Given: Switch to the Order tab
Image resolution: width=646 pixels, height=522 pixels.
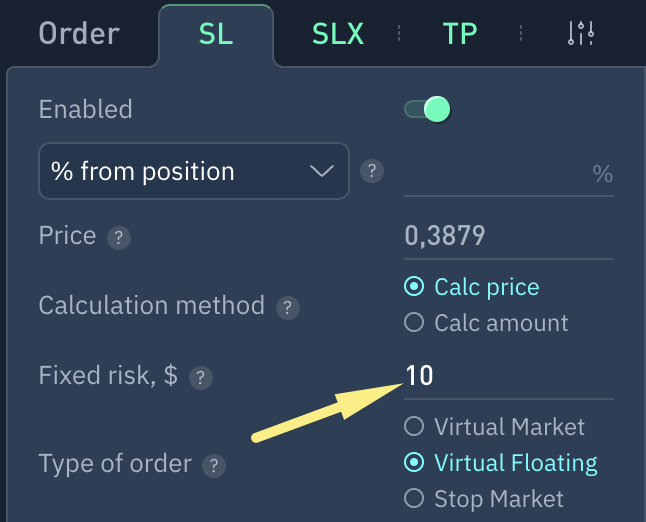Looking at the screenshot, I should (x=79, y=33).
